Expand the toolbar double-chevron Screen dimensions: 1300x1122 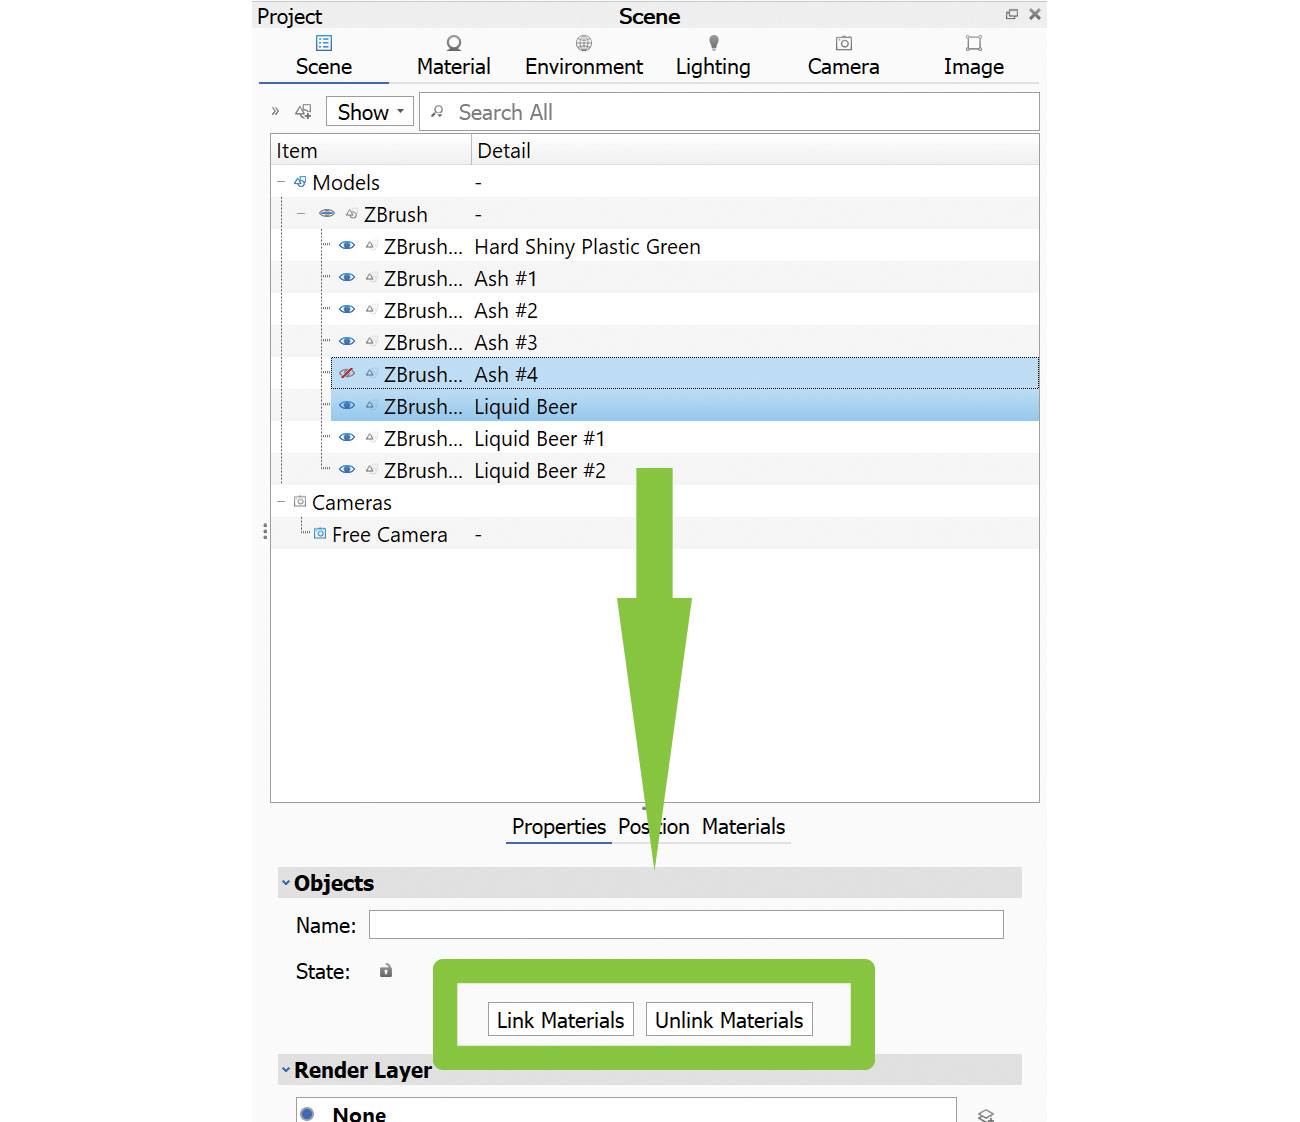[275, 112]
